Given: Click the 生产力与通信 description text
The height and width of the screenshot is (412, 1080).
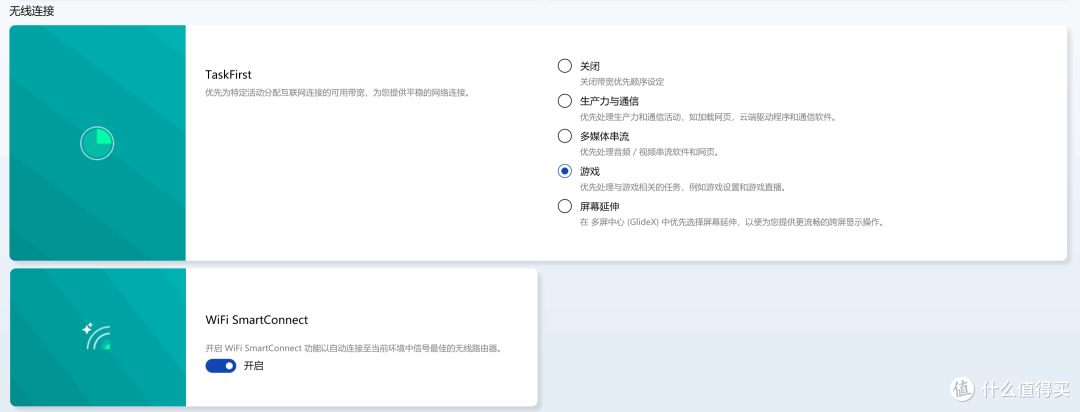Looking at the screenshot, I should click(708, 117).
